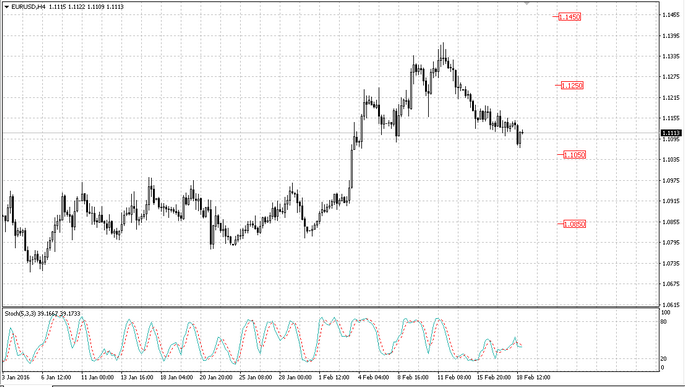Image resolution: width=685 pixels, height=387 pixels.
Task: Click the 100 level on Stochastic scale
Action: click(666, 313)
